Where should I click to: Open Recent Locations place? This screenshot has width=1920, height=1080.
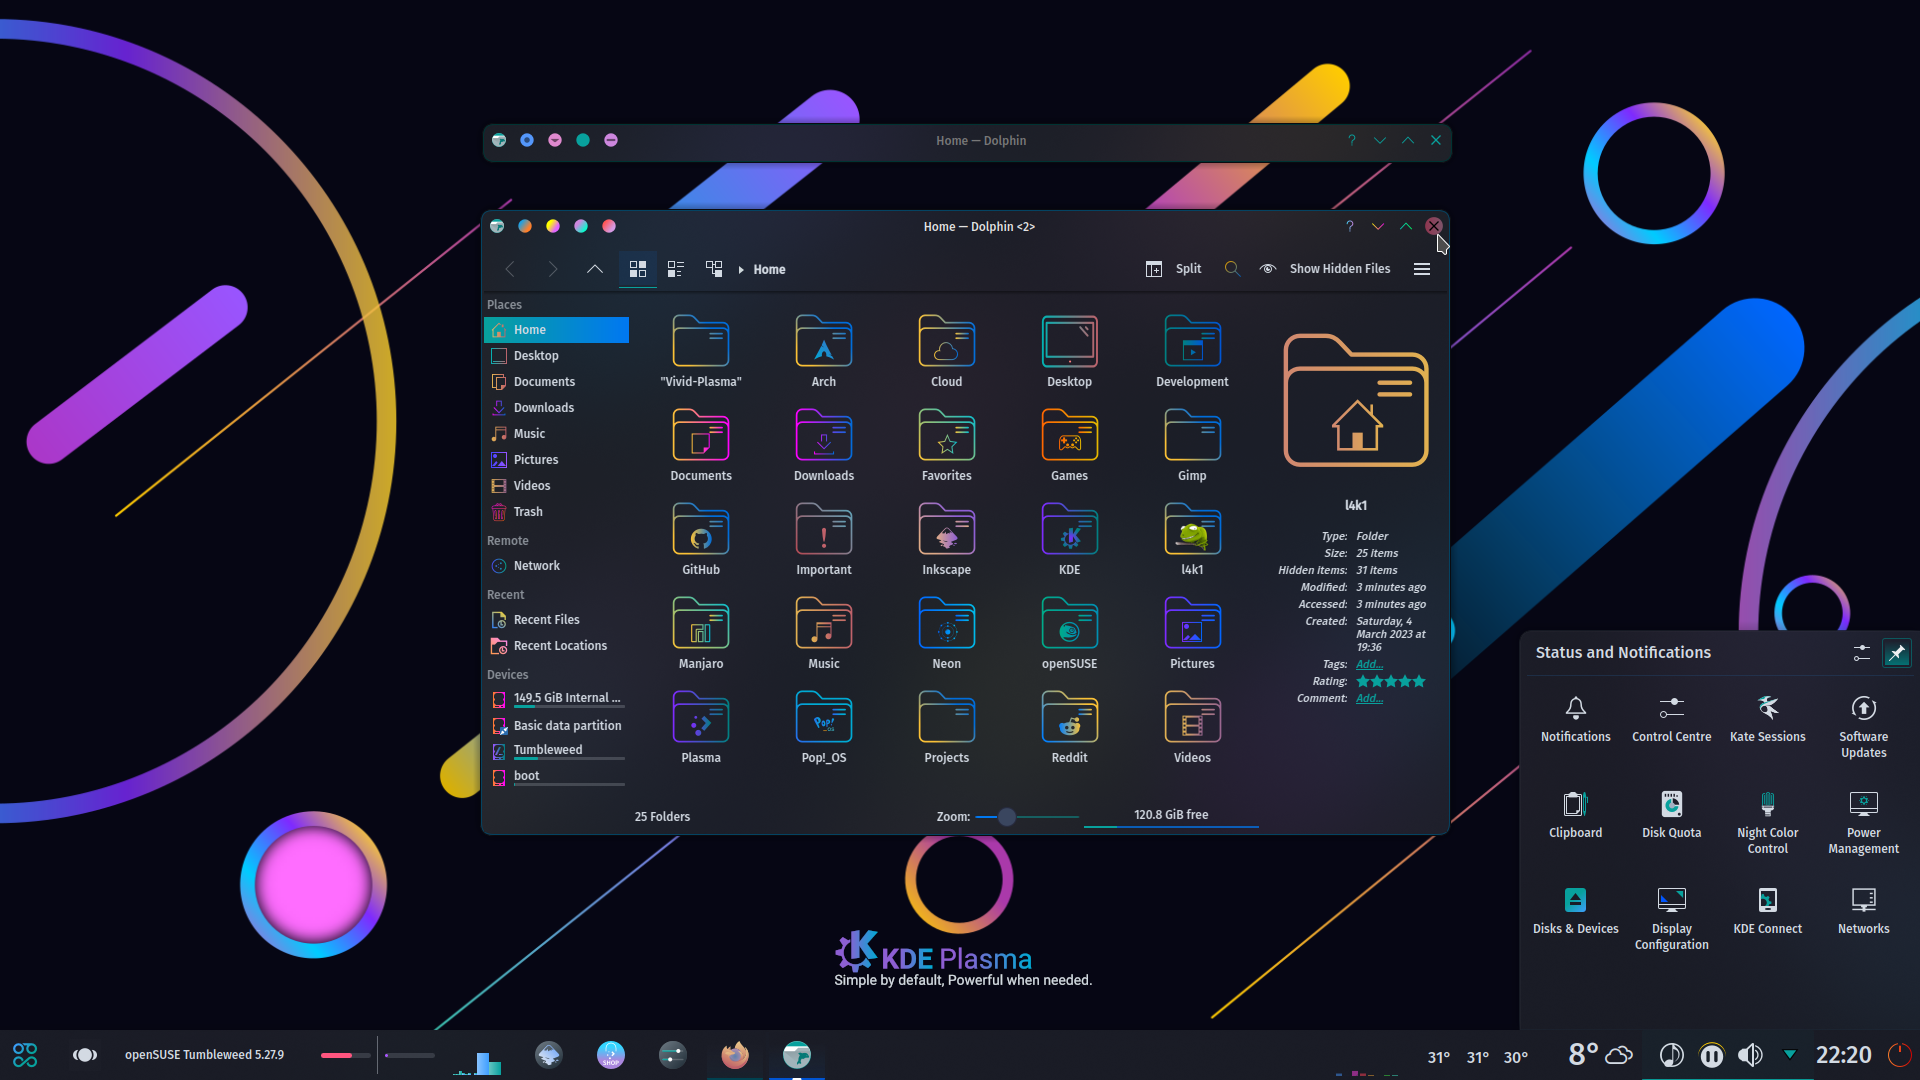point(557,646)
